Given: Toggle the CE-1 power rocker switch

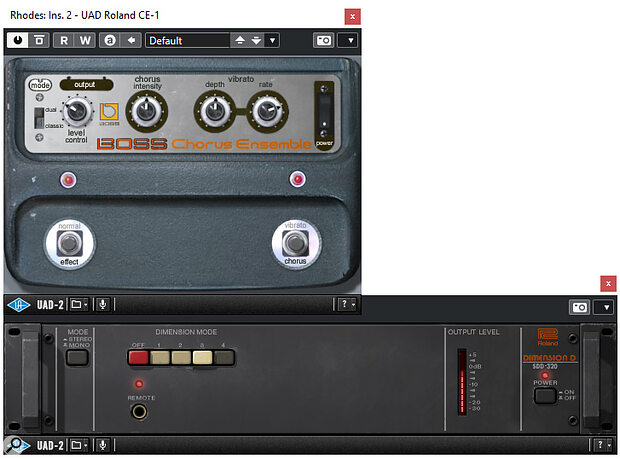Looking at the screenshot, I should 324,111.
